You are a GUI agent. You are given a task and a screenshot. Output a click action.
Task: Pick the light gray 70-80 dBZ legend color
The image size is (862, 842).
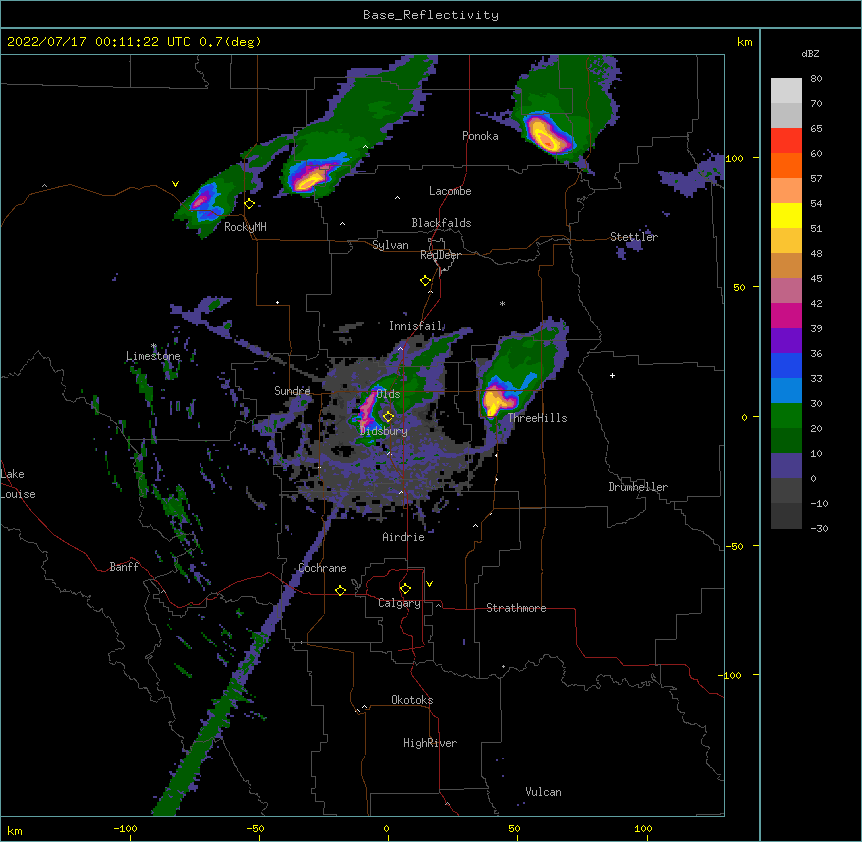point(786,91)
